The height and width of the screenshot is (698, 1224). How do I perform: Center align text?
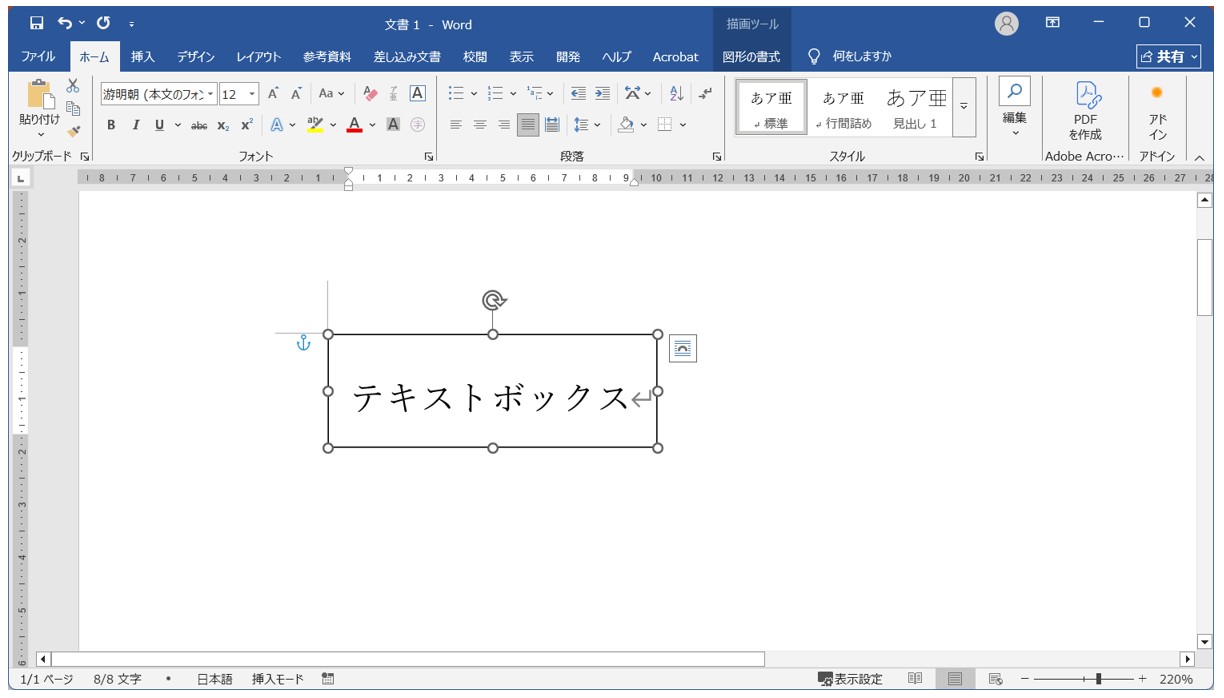480,125
